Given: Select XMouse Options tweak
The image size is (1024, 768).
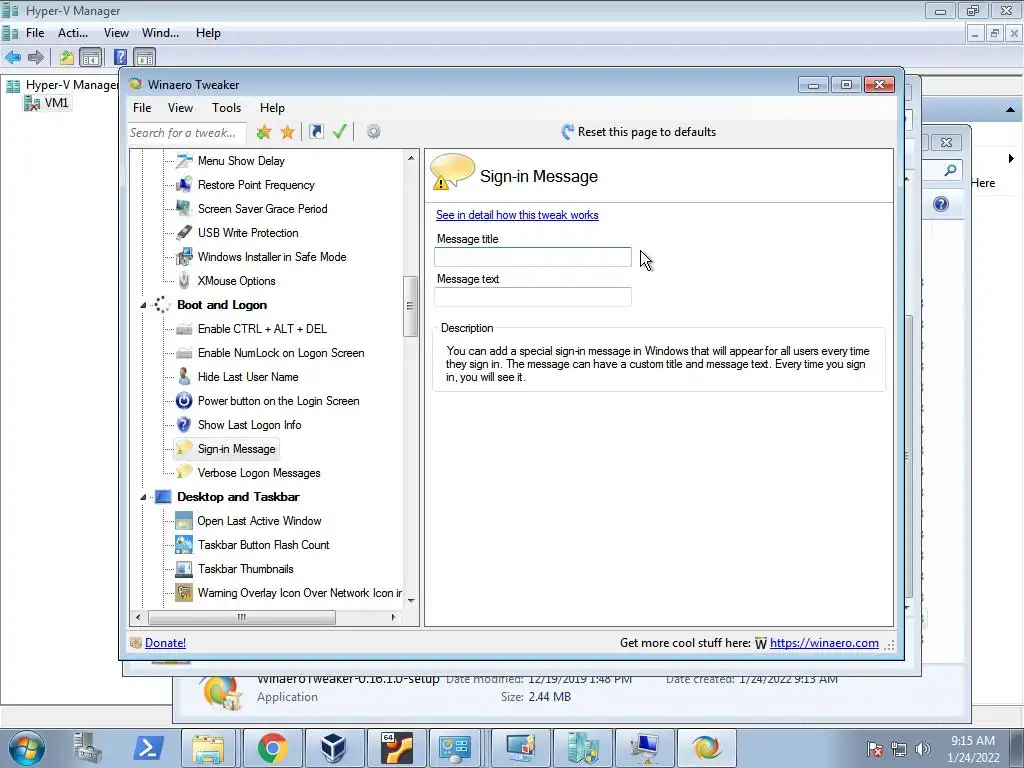Looking at the screenshot, I should coord(236,281).
